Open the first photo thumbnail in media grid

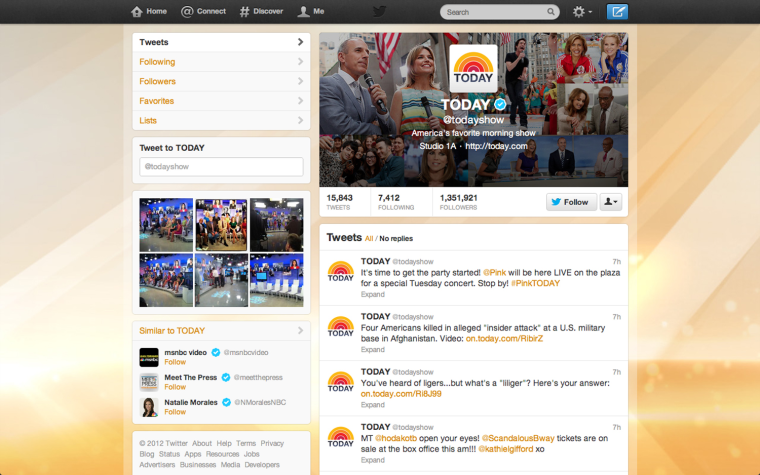pyautogui.click(x=166, y=224)
